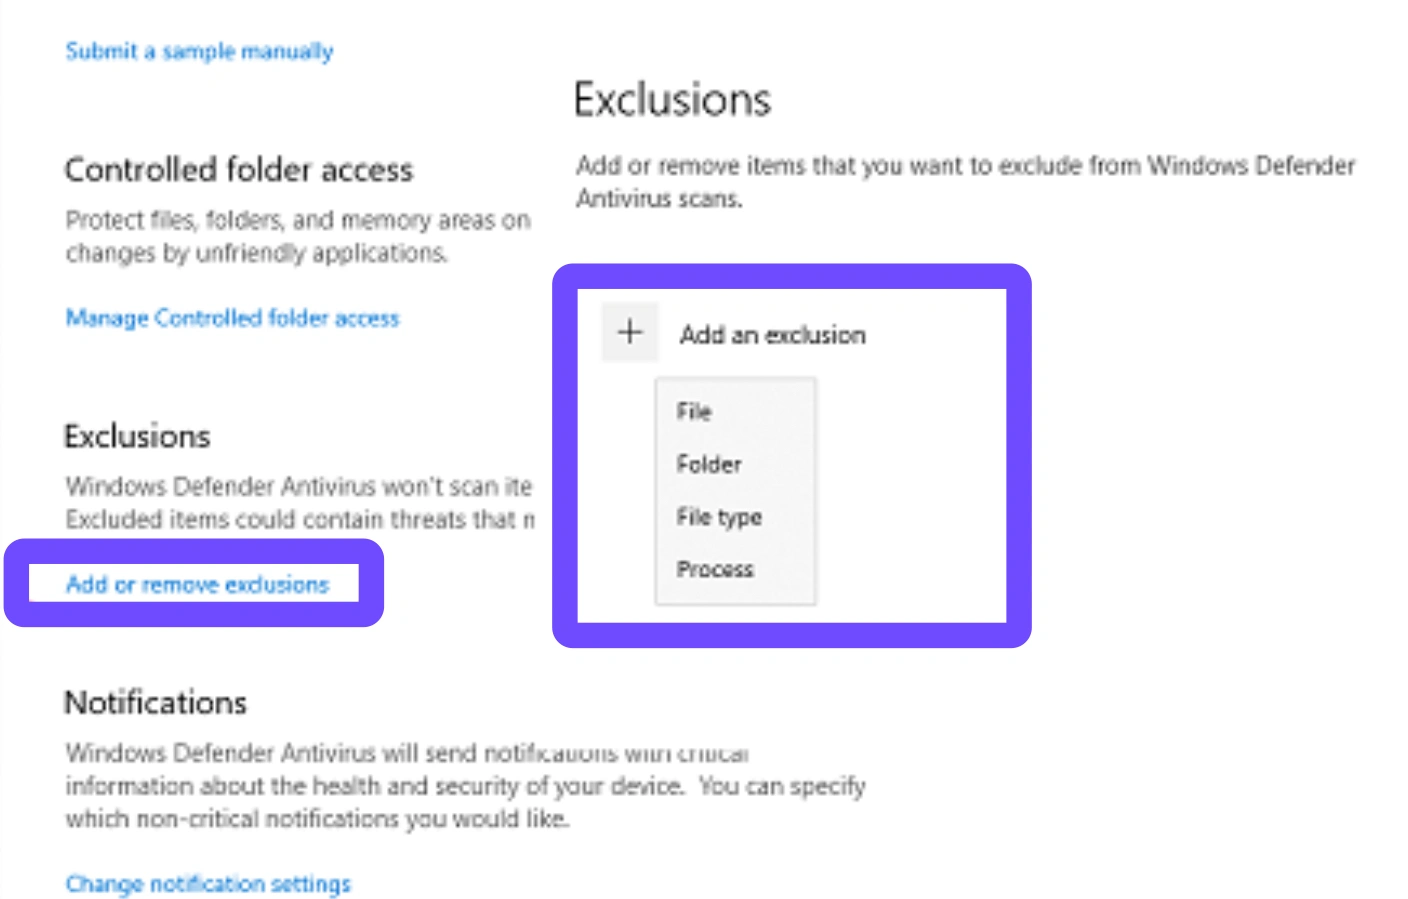Click the large Exclusions page title
This screenshot has width=1408, height=899.
pos(672,100)
